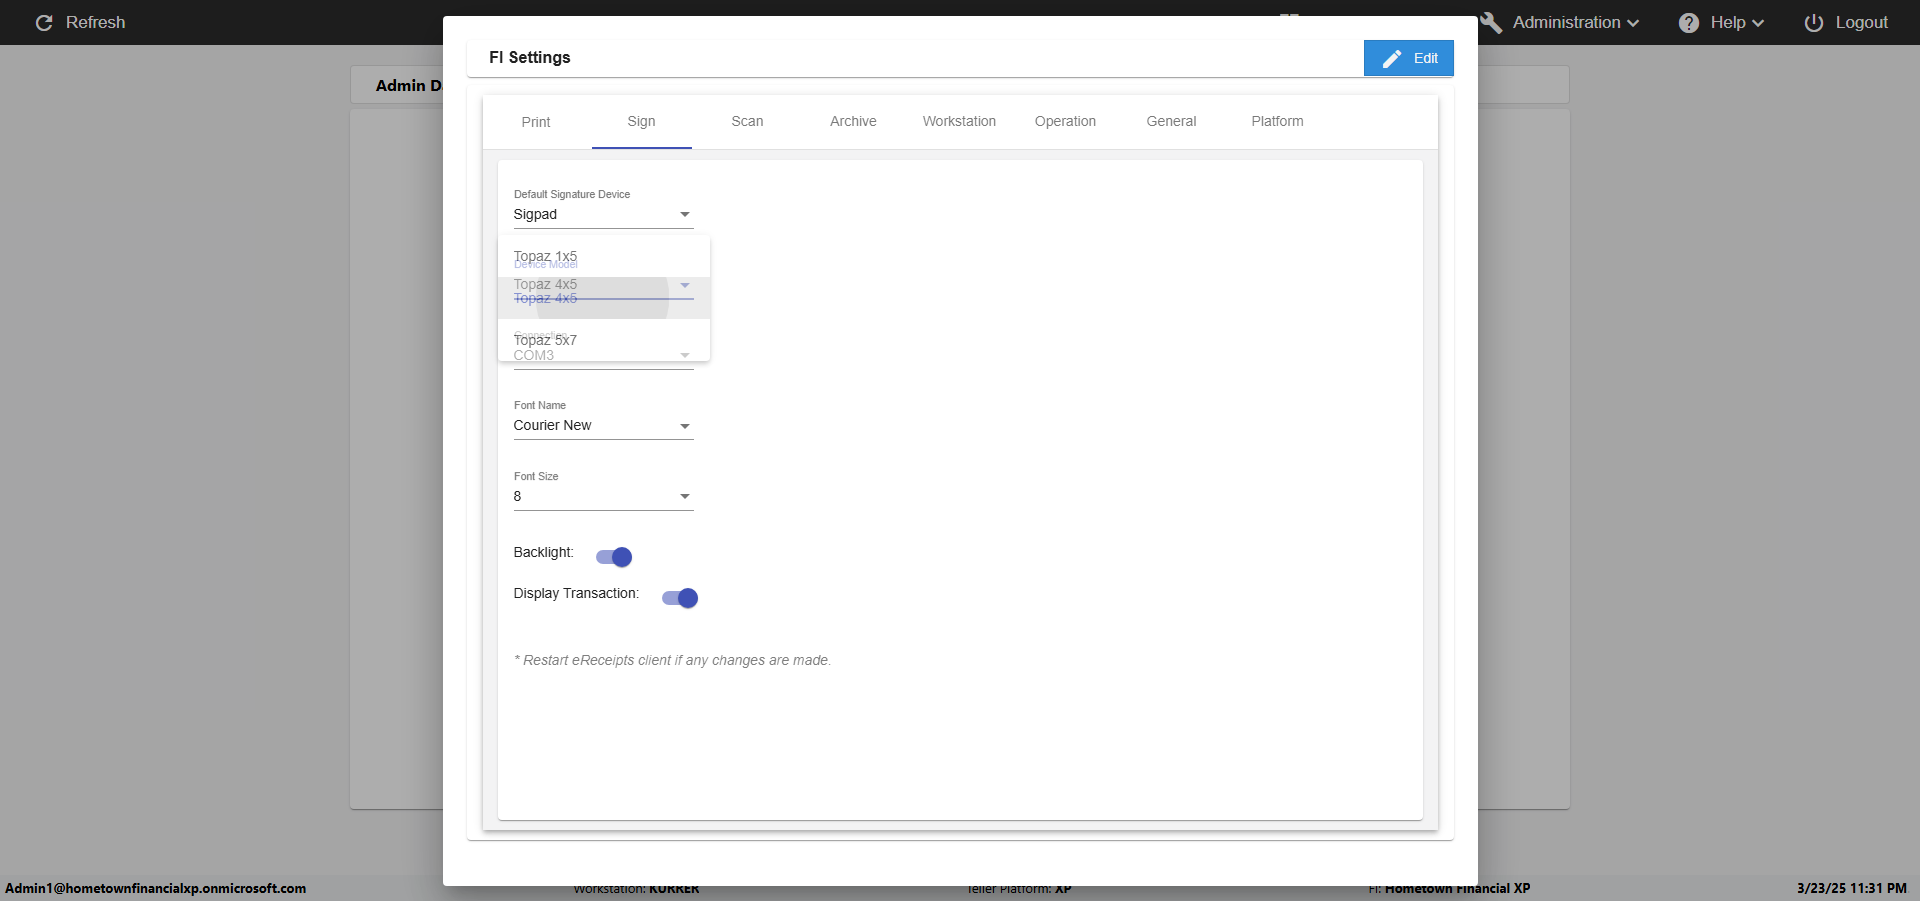Click the Administration wrench icon
The height and width of the screenshot is (901, 1920).
(1492, 22)
